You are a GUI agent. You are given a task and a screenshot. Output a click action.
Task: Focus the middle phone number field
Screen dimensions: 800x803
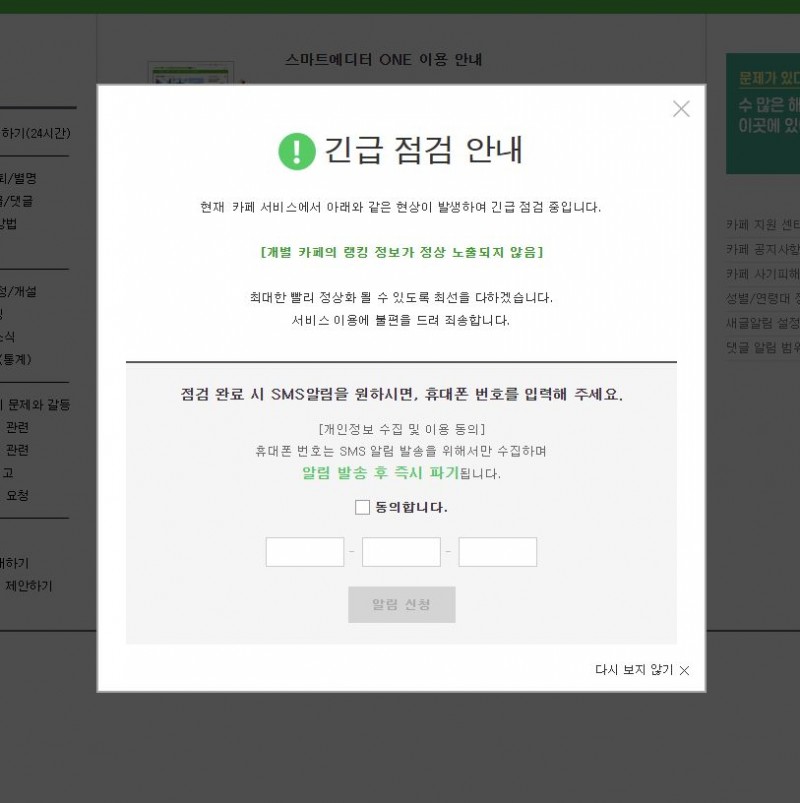click(401, 552)
